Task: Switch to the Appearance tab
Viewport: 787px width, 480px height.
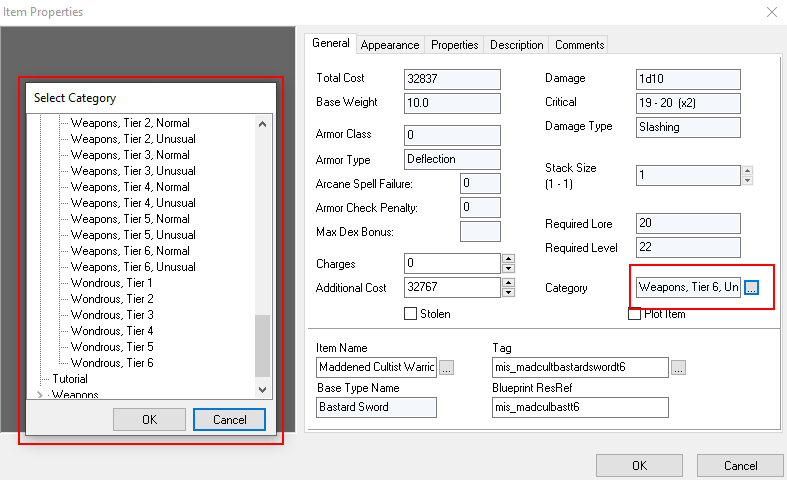Action: coord(390,45)
